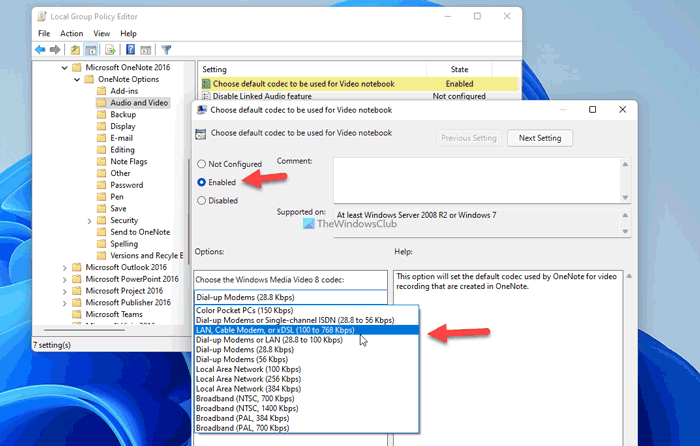700x446 pixels.
Task: Click the State column header
Action: pyautogui.click(x=459, y=70)
